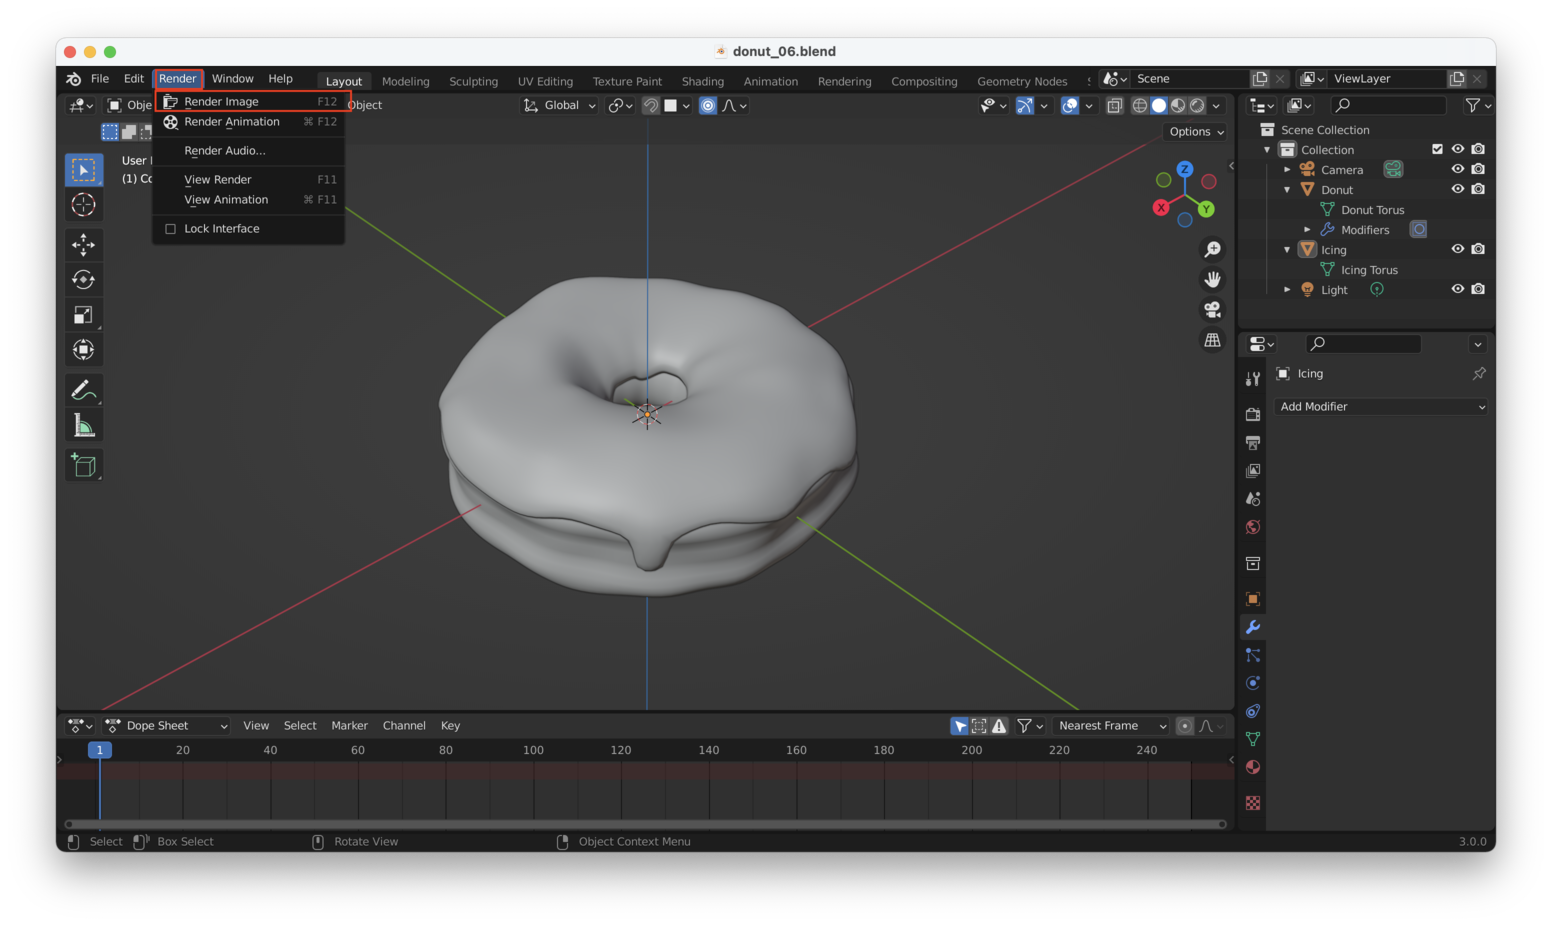The width and height of the screenshot is (1552, 926).
Task: Select the Move tool in the toolbar
Action: pos(84,244)
